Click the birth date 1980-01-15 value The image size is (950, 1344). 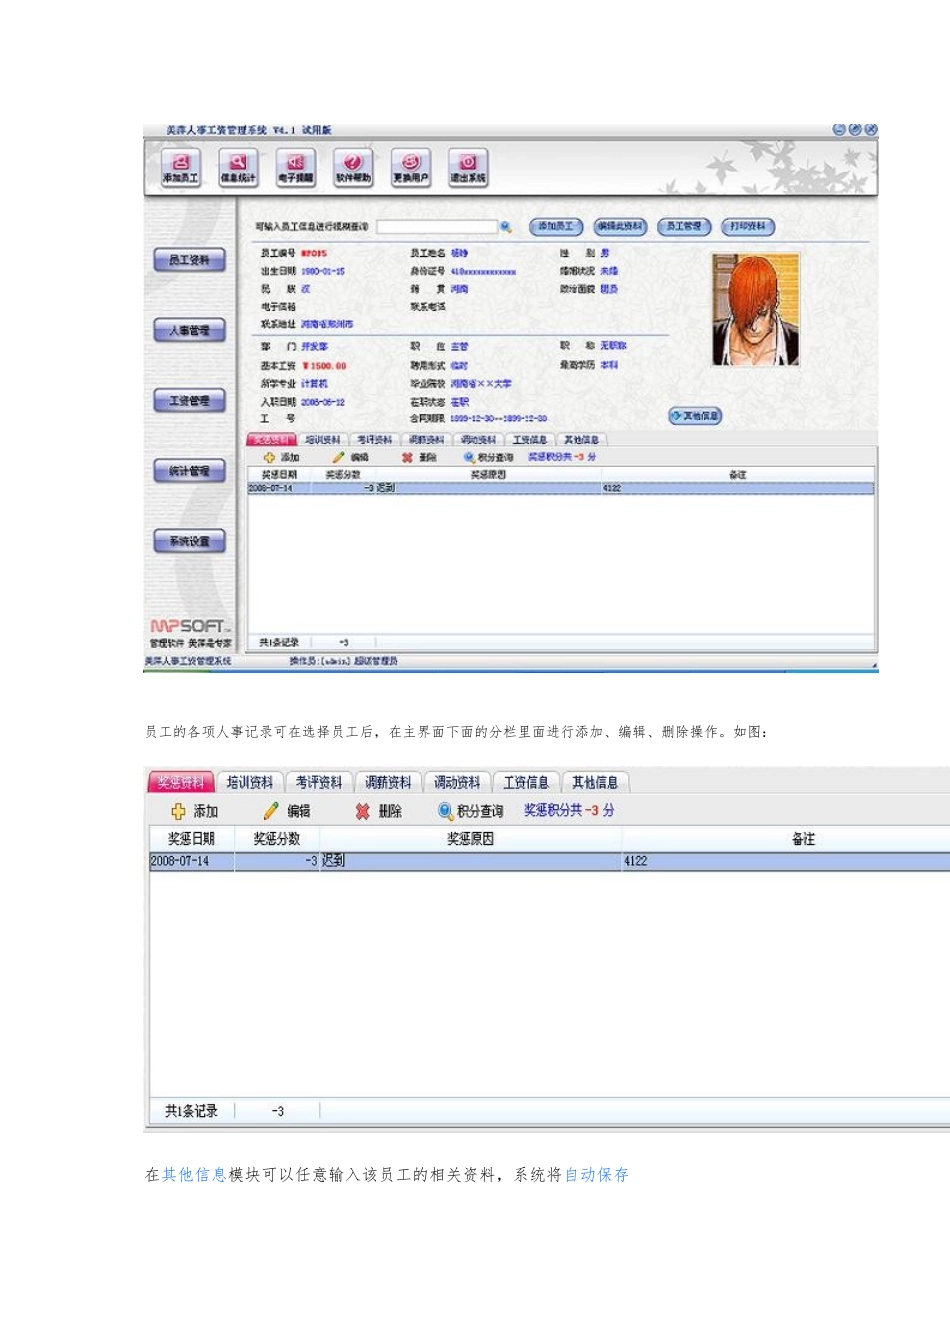pos(323,272)
